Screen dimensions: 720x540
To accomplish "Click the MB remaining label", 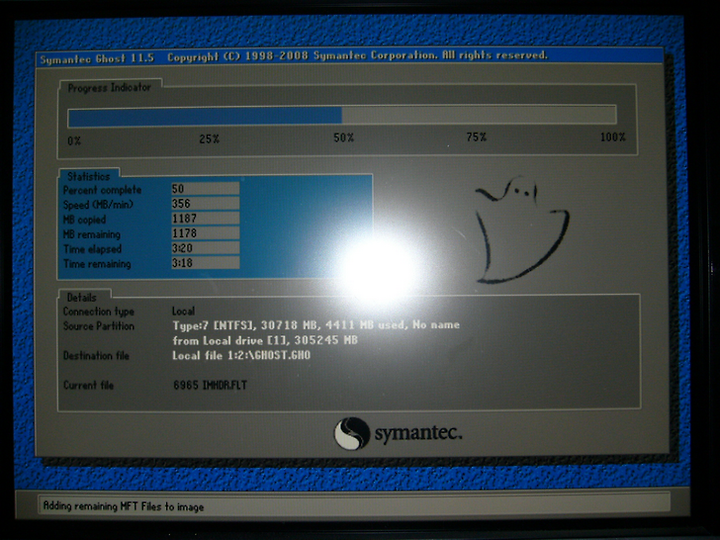I will coord(91,235).
